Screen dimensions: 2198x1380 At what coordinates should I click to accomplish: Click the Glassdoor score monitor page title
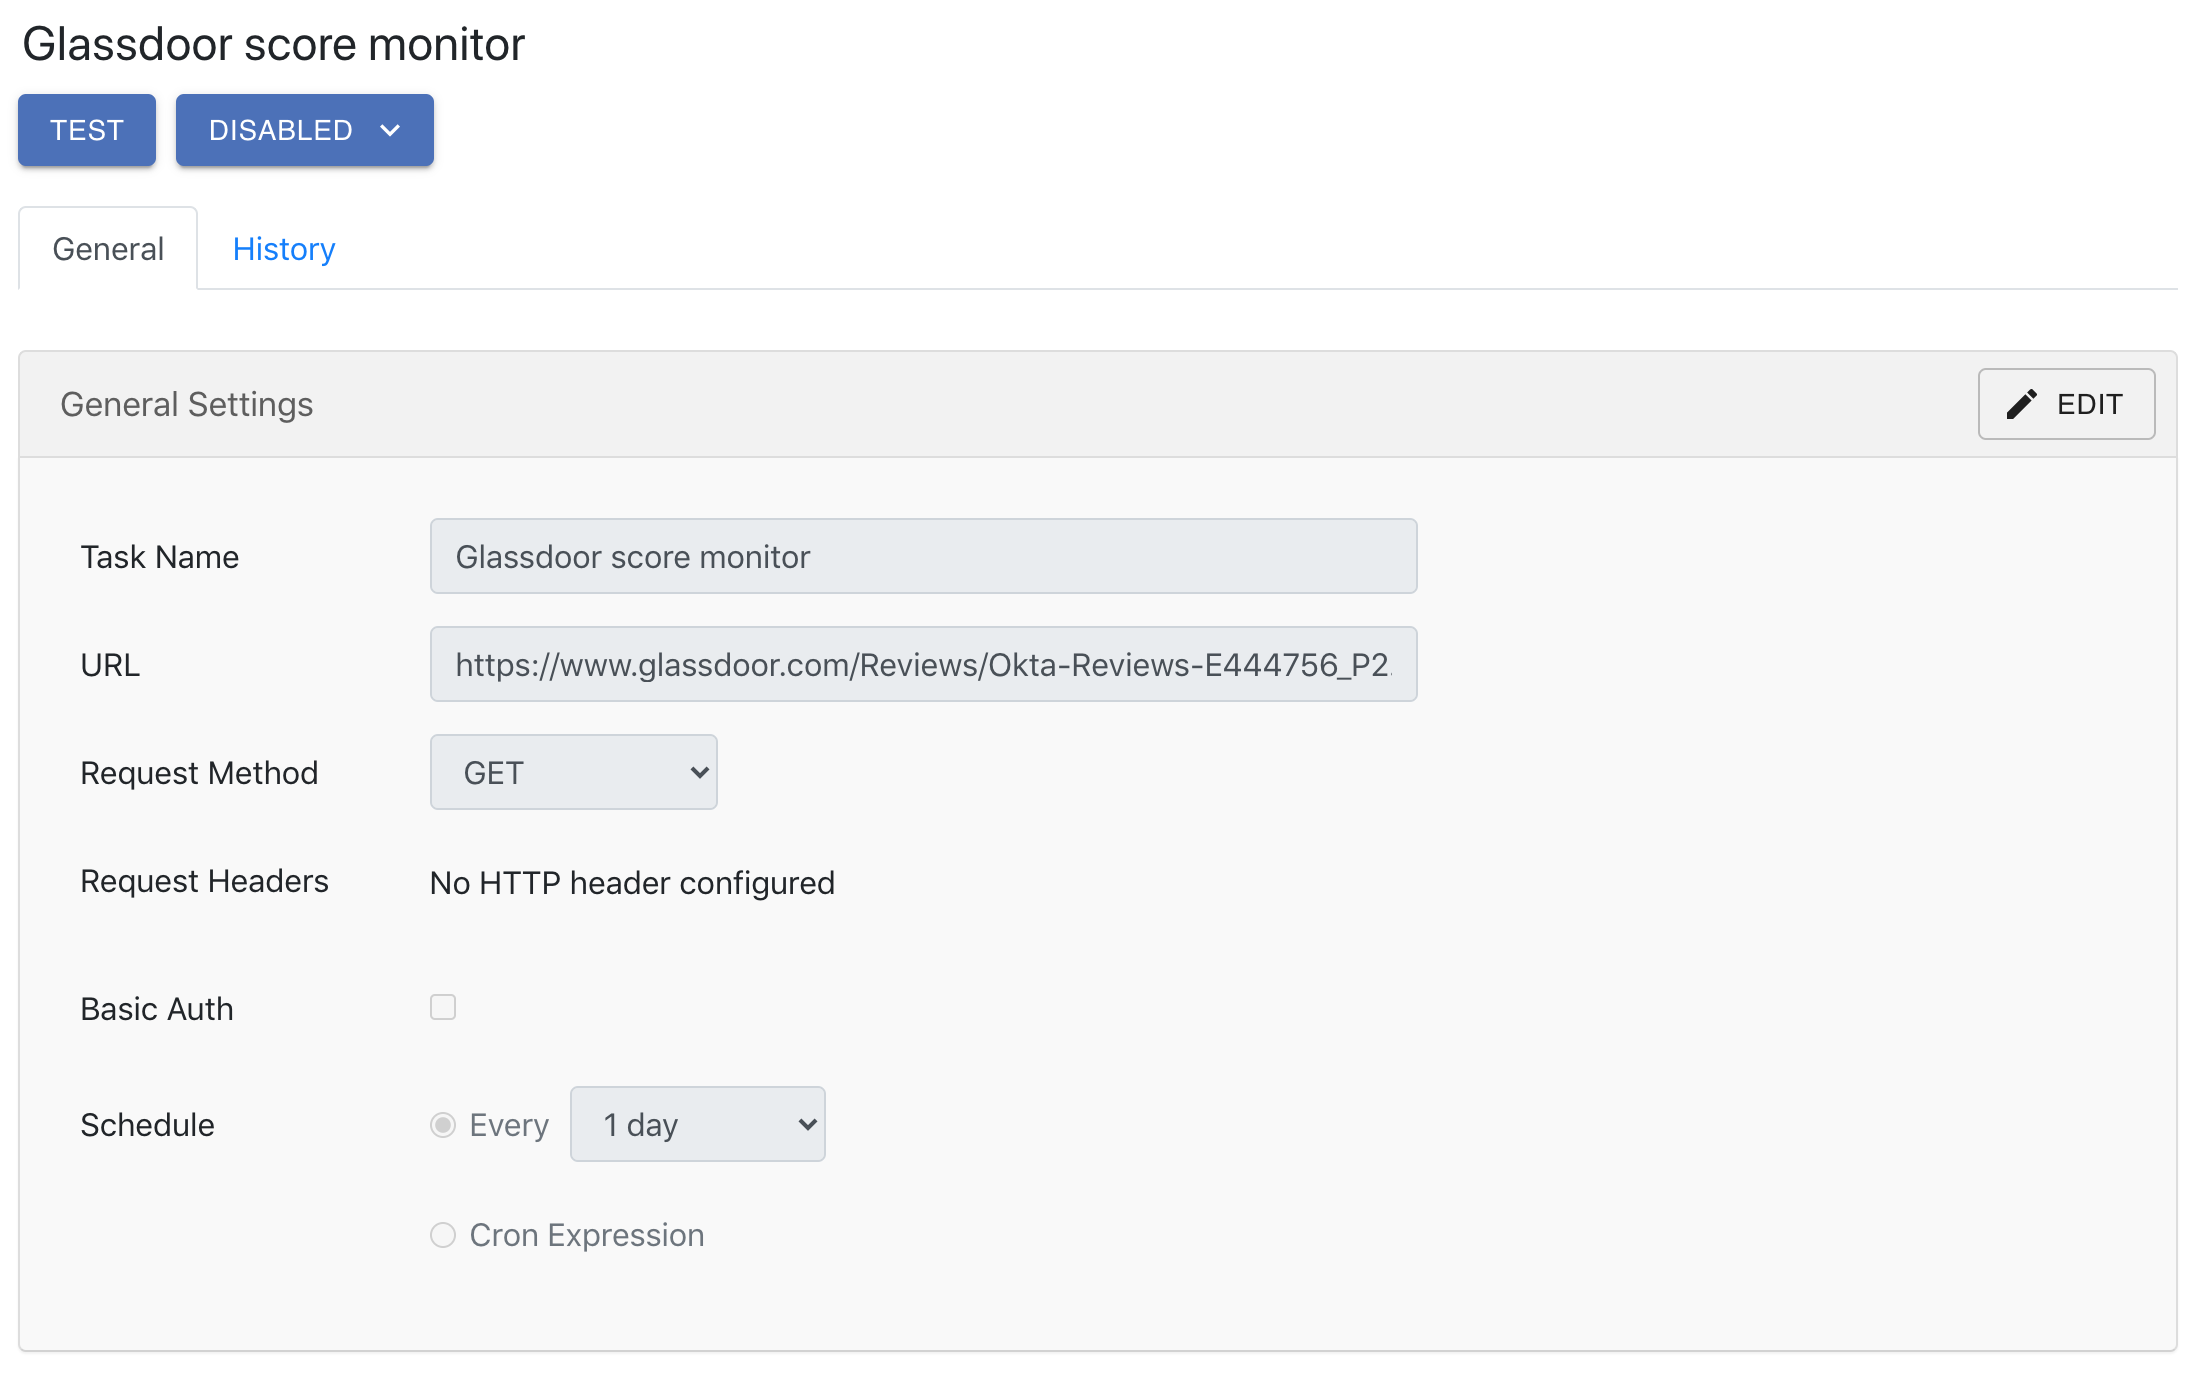tap(273, 44)
